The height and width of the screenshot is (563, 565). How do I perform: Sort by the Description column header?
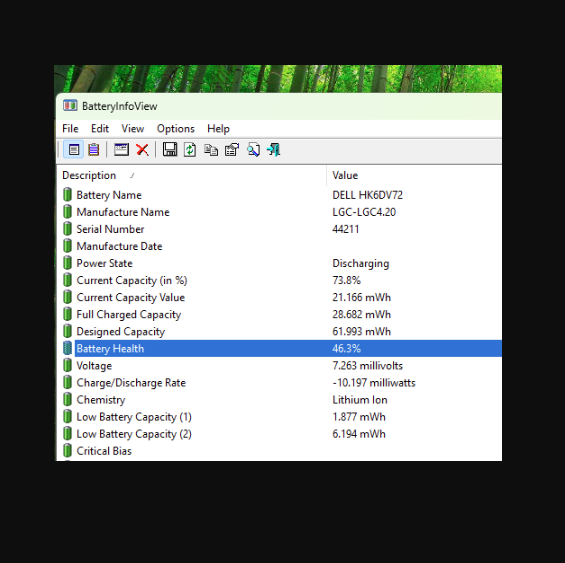click(x=191, y=176)
